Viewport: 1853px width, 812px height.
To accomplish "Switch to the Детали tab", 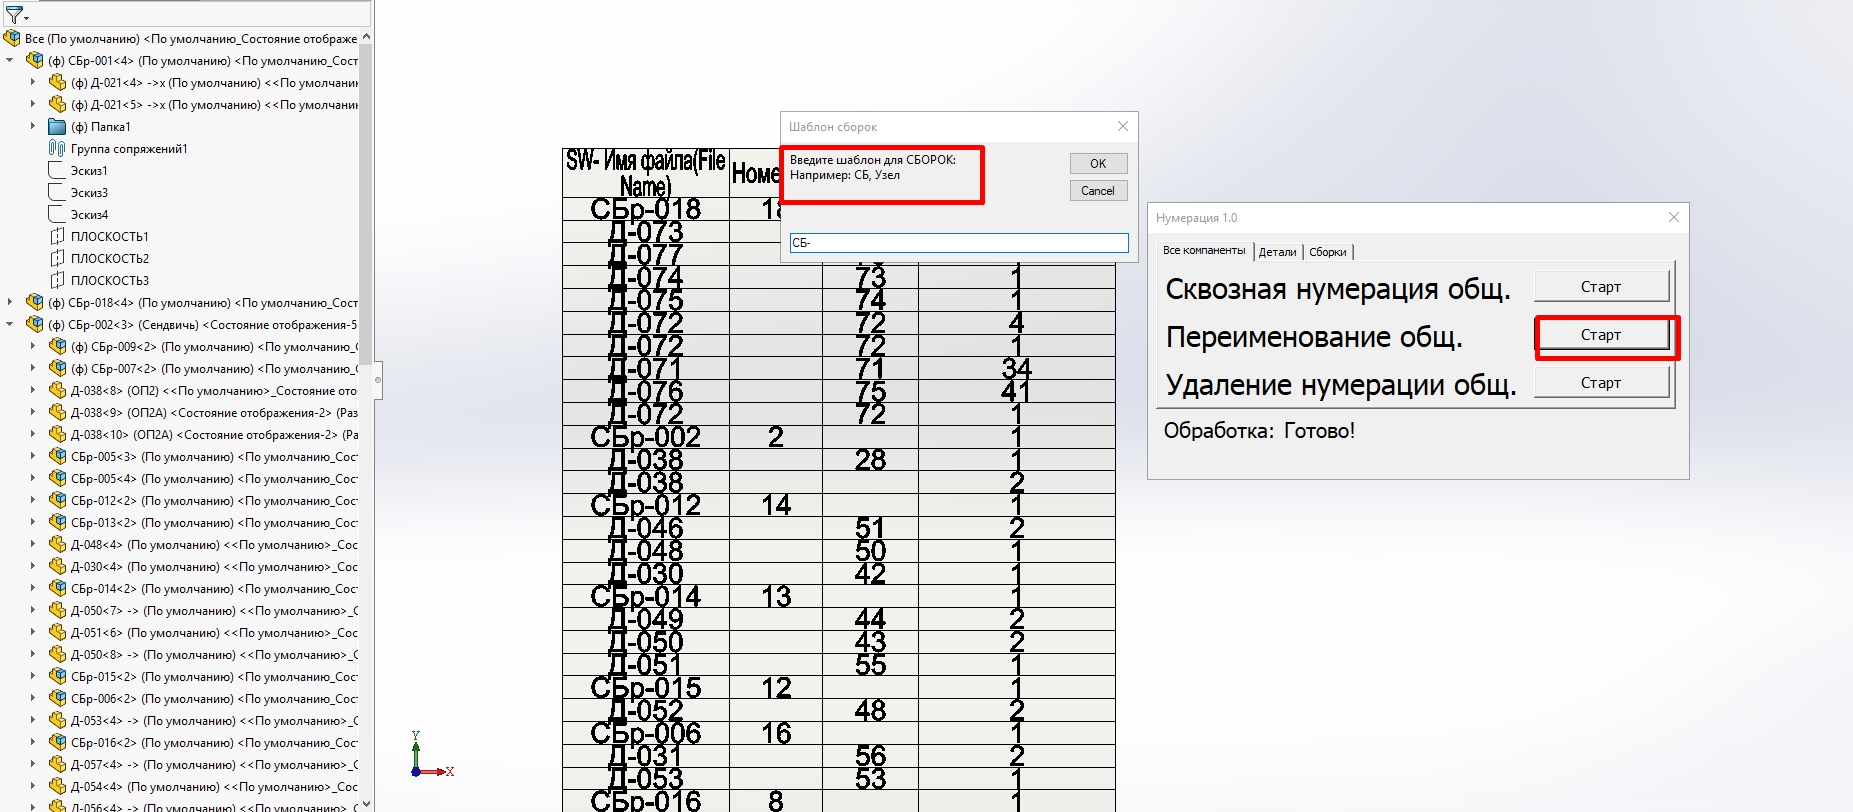I will click(x=1277, y=252).
